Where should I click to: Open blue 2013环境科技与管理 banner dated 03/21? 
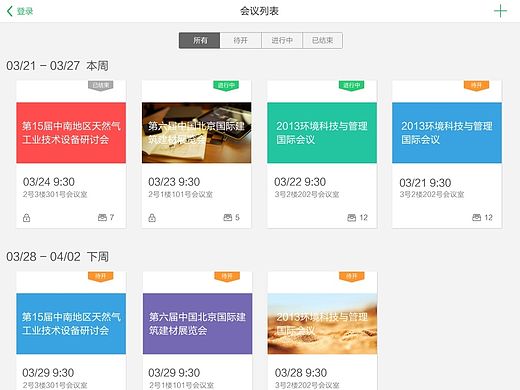(x=447, y=133)
